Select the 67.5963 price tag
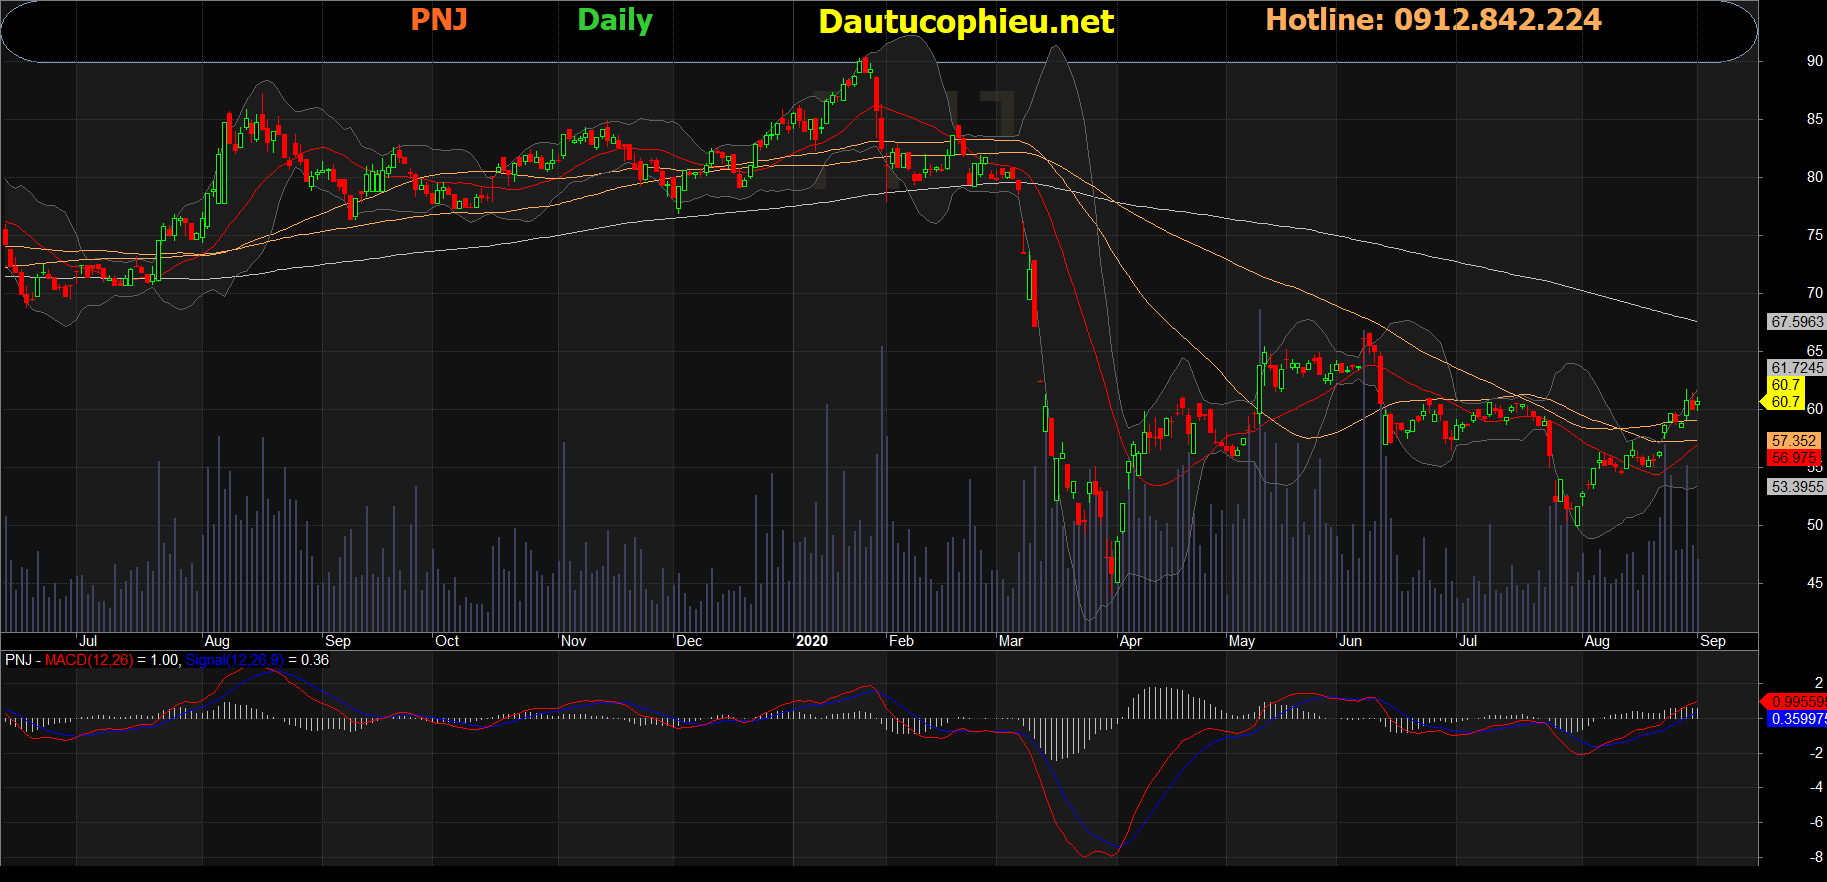This screenshot has height=882, width=1827. pos(1796,322)
